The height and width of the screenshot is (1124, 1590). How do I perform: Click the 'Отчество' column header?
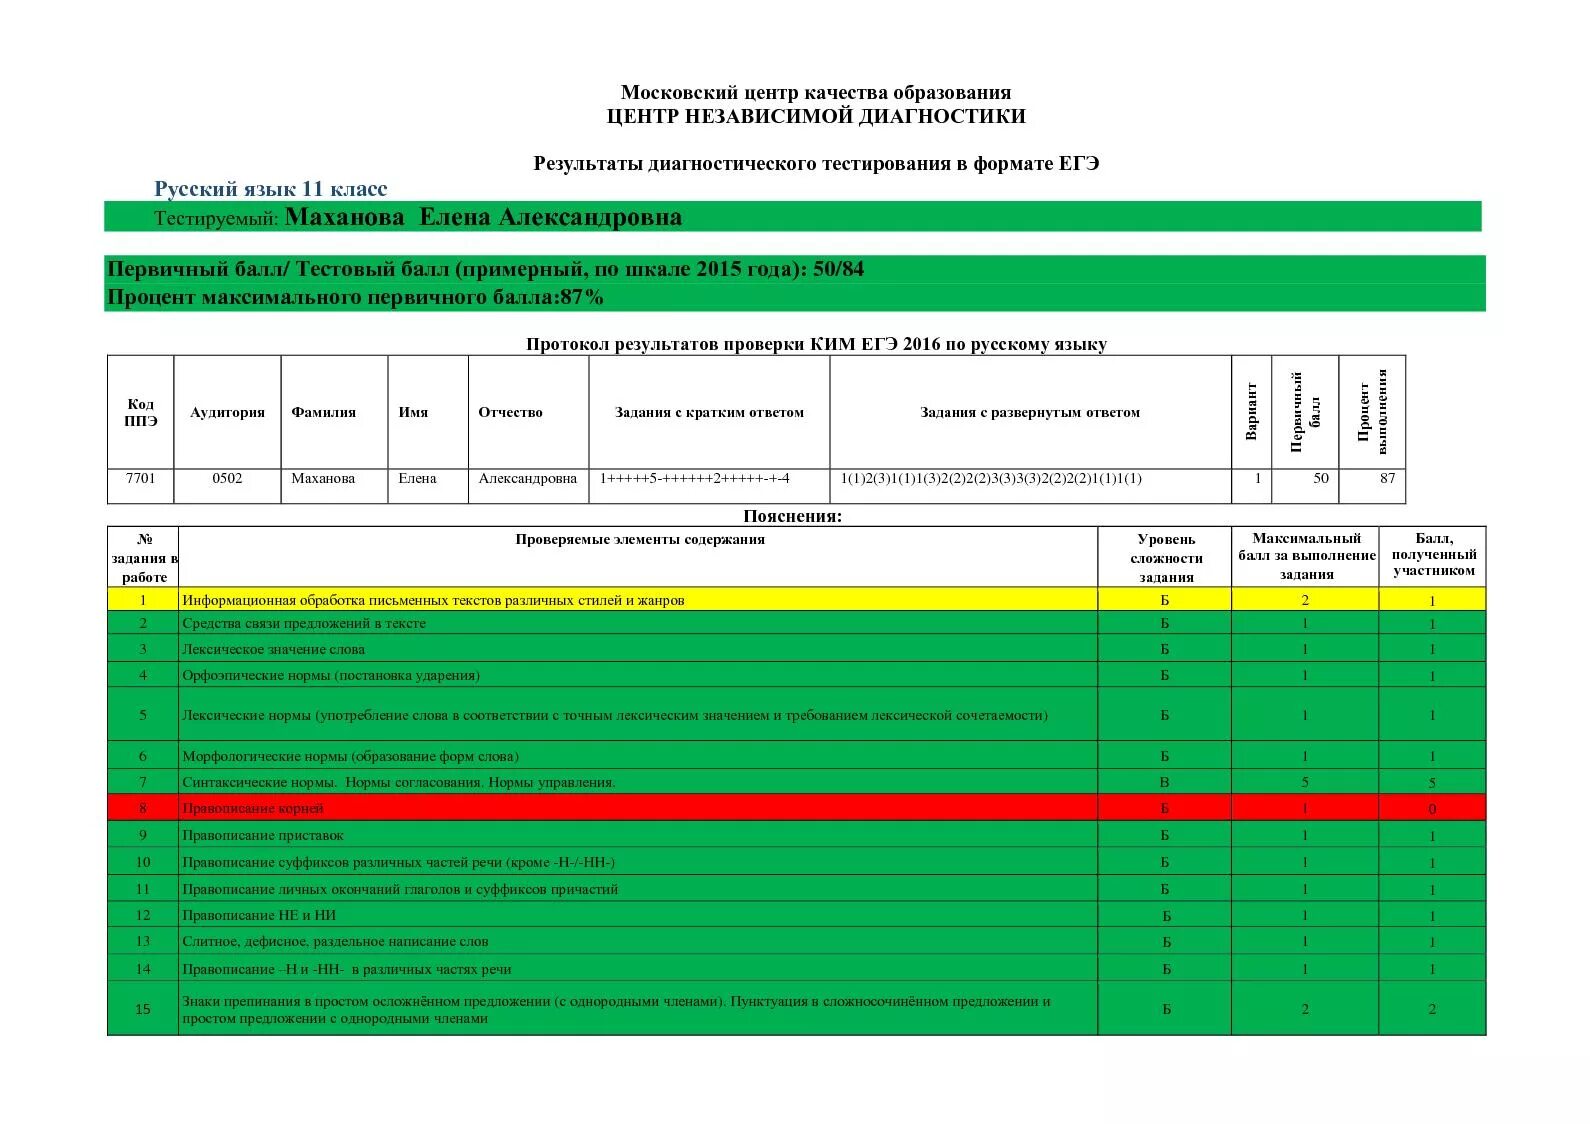[x=528, y=412]
